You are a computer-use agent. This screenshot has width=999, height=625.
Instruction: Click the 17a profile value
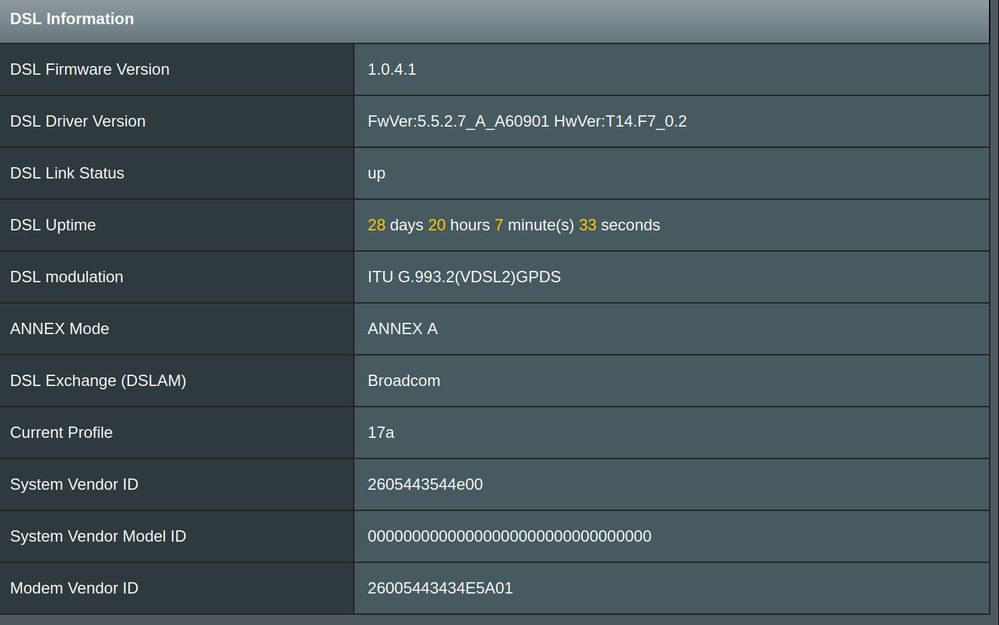[380, 433]
